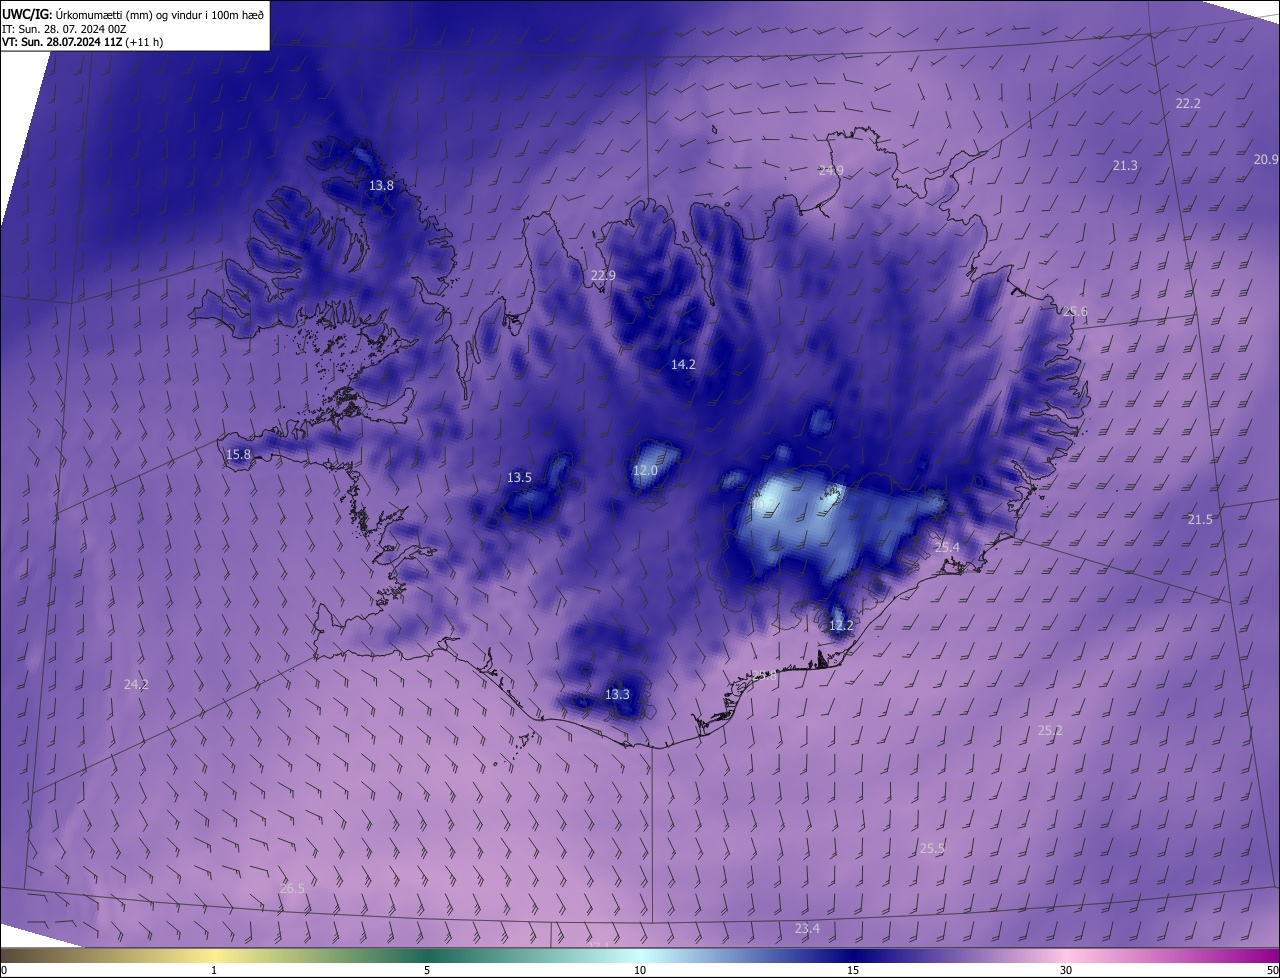Click the map value '25.6'
This screenshot has height=978, width=1280.
[1075, 311]
